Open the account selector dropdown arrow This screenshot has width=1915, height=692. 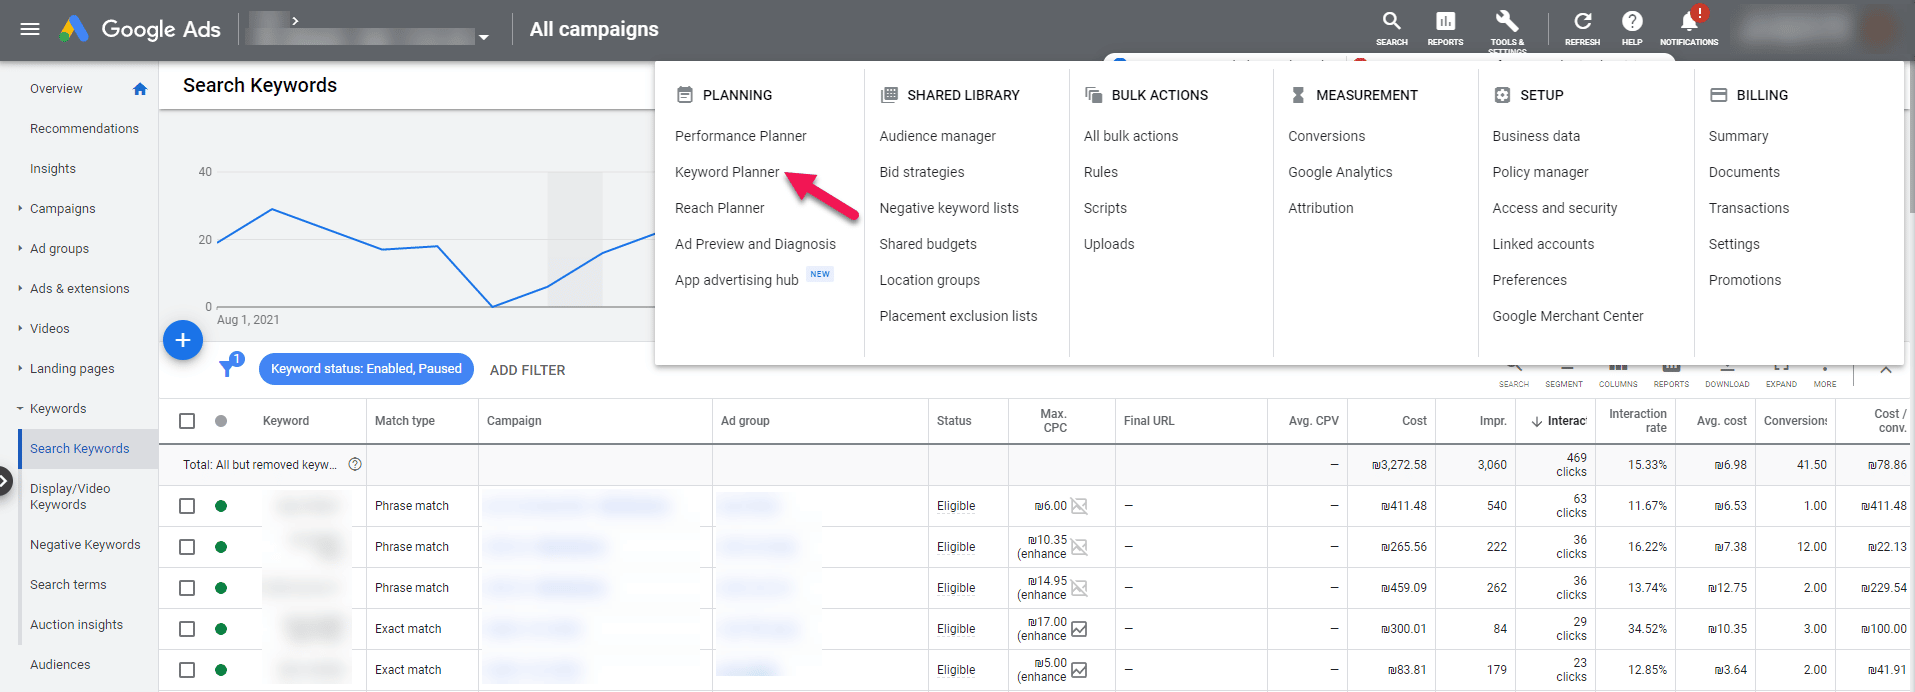pyautogui.click(x=484, y=38)
